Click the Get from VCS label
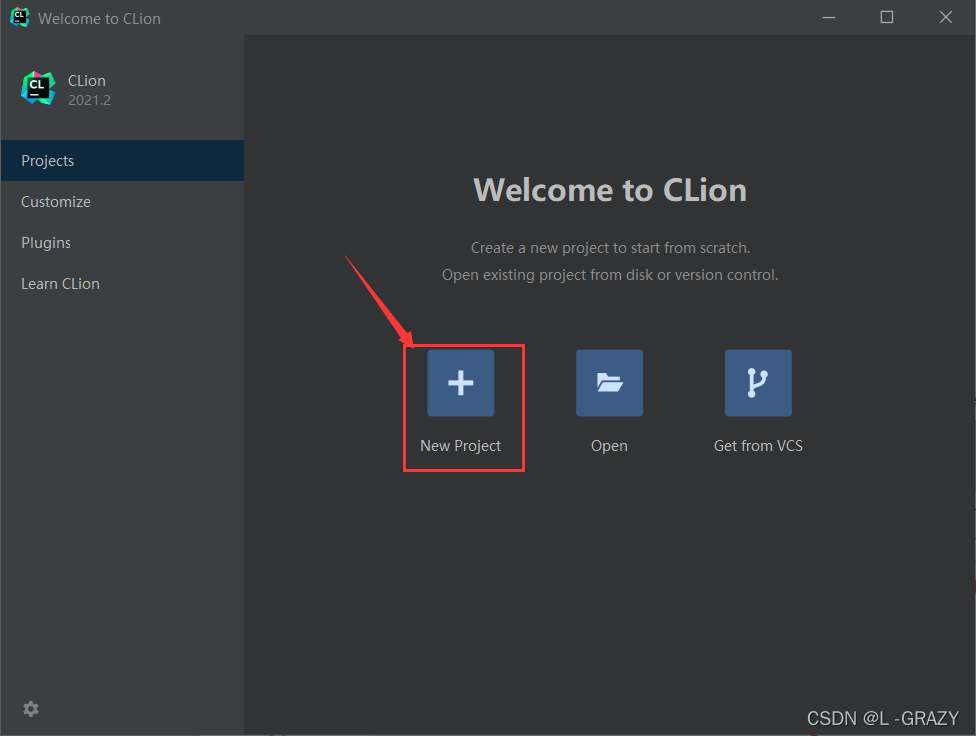This screenshot has width=976, height=736. pos(758,446)
